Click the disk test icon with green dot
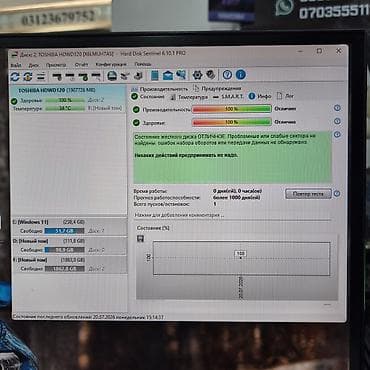 pyautogui.click(x=83, y=77)
